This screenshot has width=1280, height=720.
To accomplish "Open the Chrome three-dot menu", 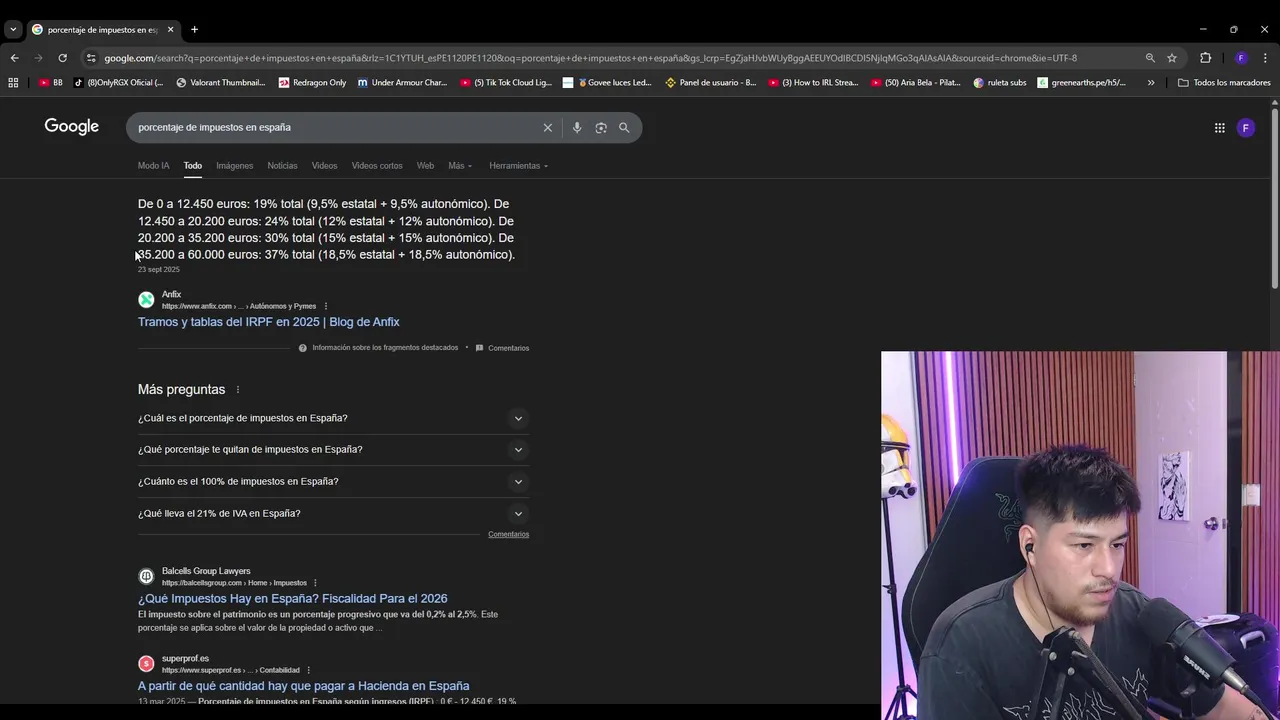I will click(1266, 58).
